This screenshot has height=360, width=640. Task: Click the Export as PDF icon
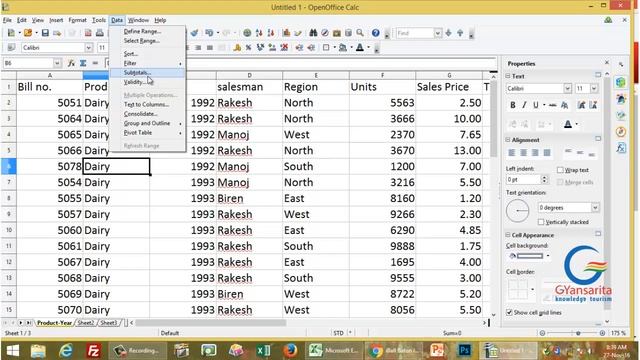coord(88,33)
